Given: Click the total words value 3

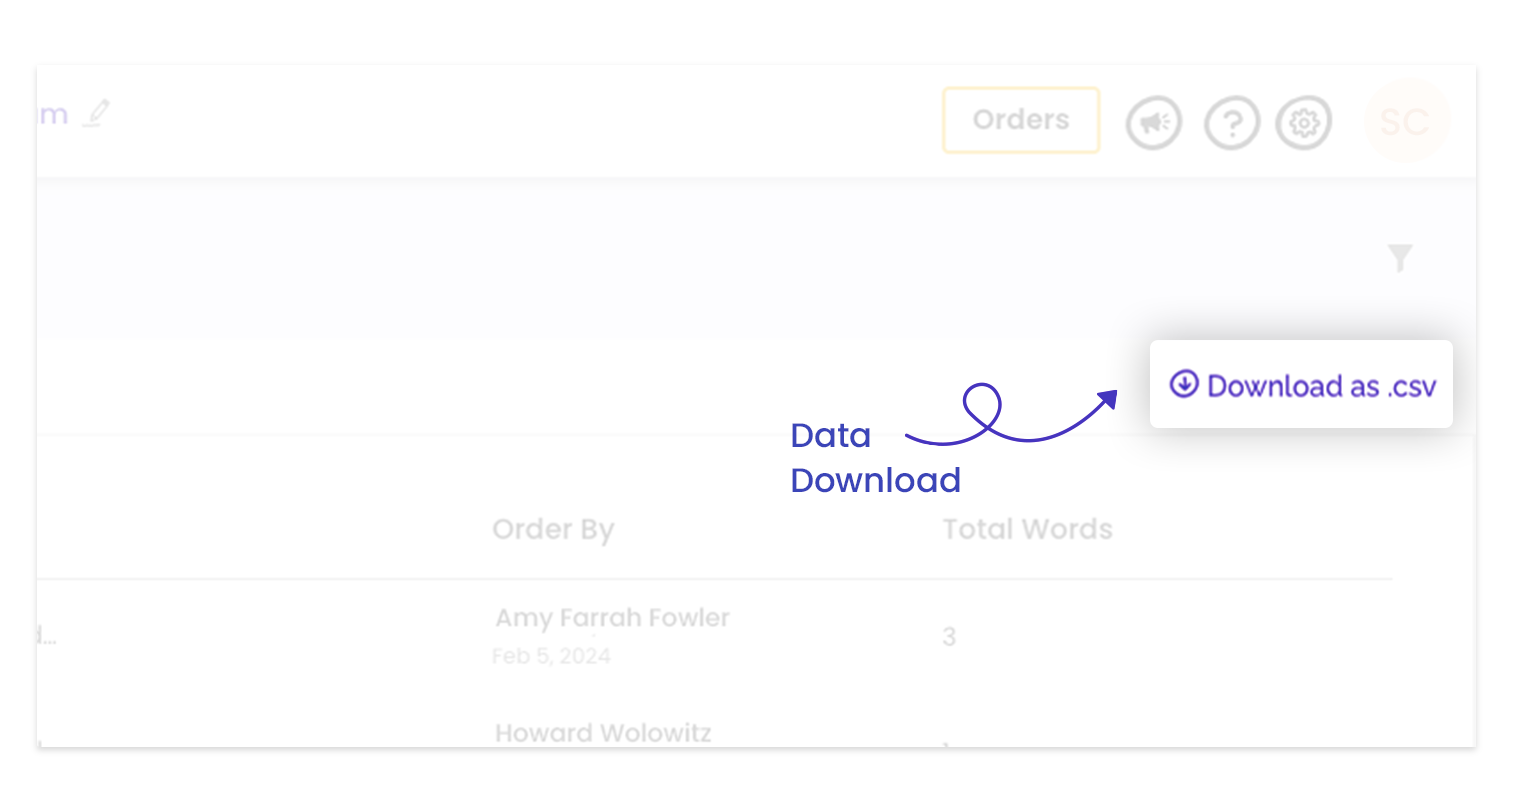Looking at the screenshot, I should point(949,637).
